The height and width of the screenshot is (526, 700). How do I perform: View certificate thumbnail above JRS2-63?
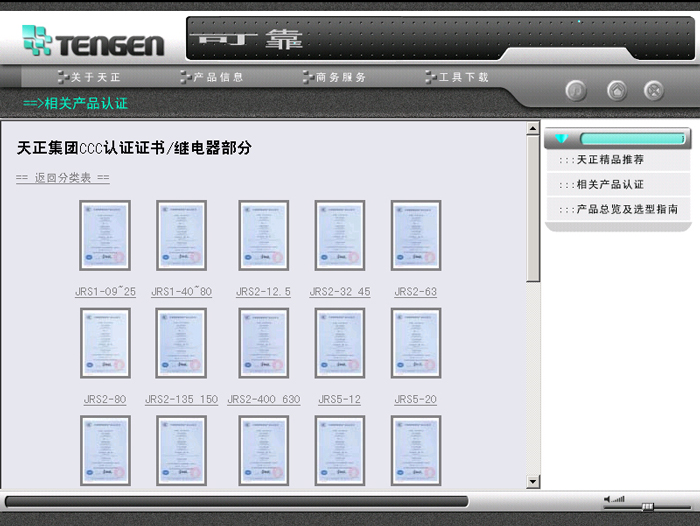click(416, 235)
